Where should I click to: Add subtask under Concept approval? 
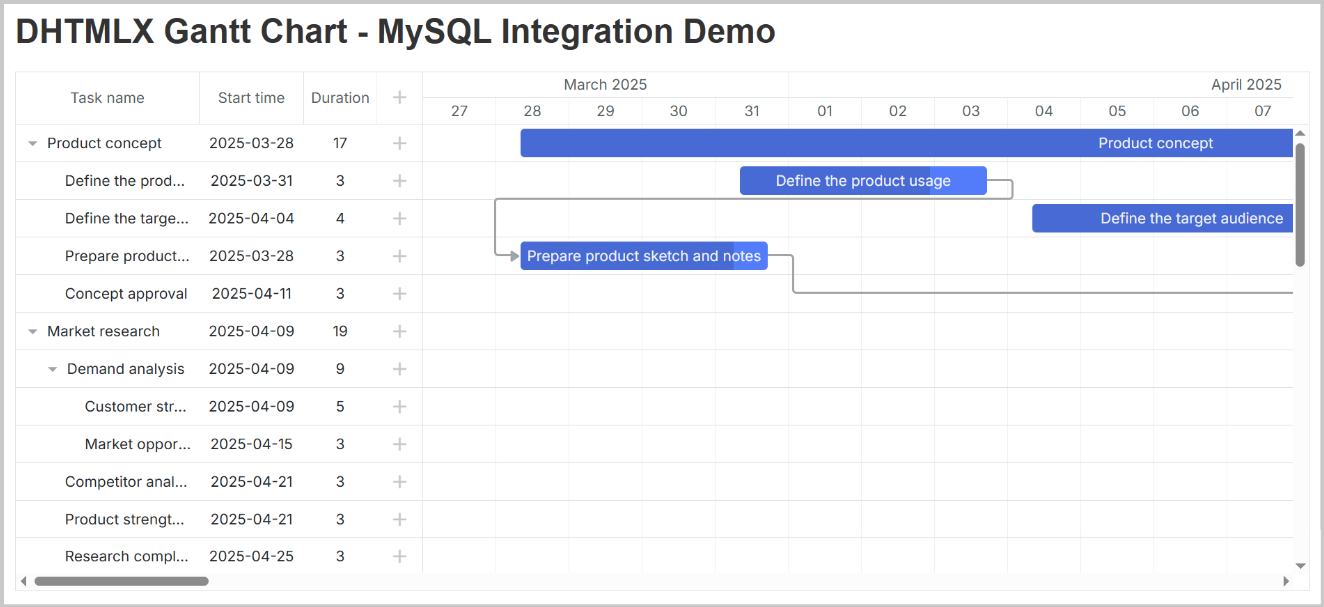pyautogui.click(x=399, y=294)
